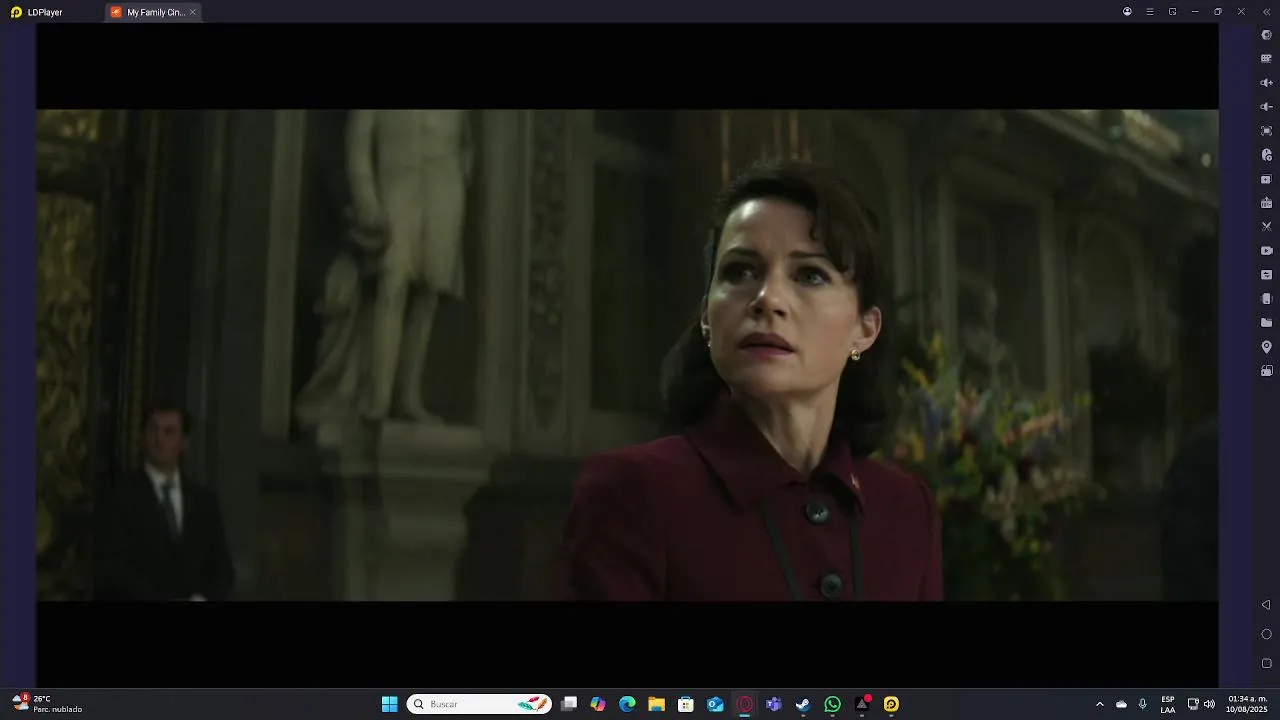This screenshot has height=720, width=1280.
Task: Open Steam from taskbar
Action: [x=803, y=704]
